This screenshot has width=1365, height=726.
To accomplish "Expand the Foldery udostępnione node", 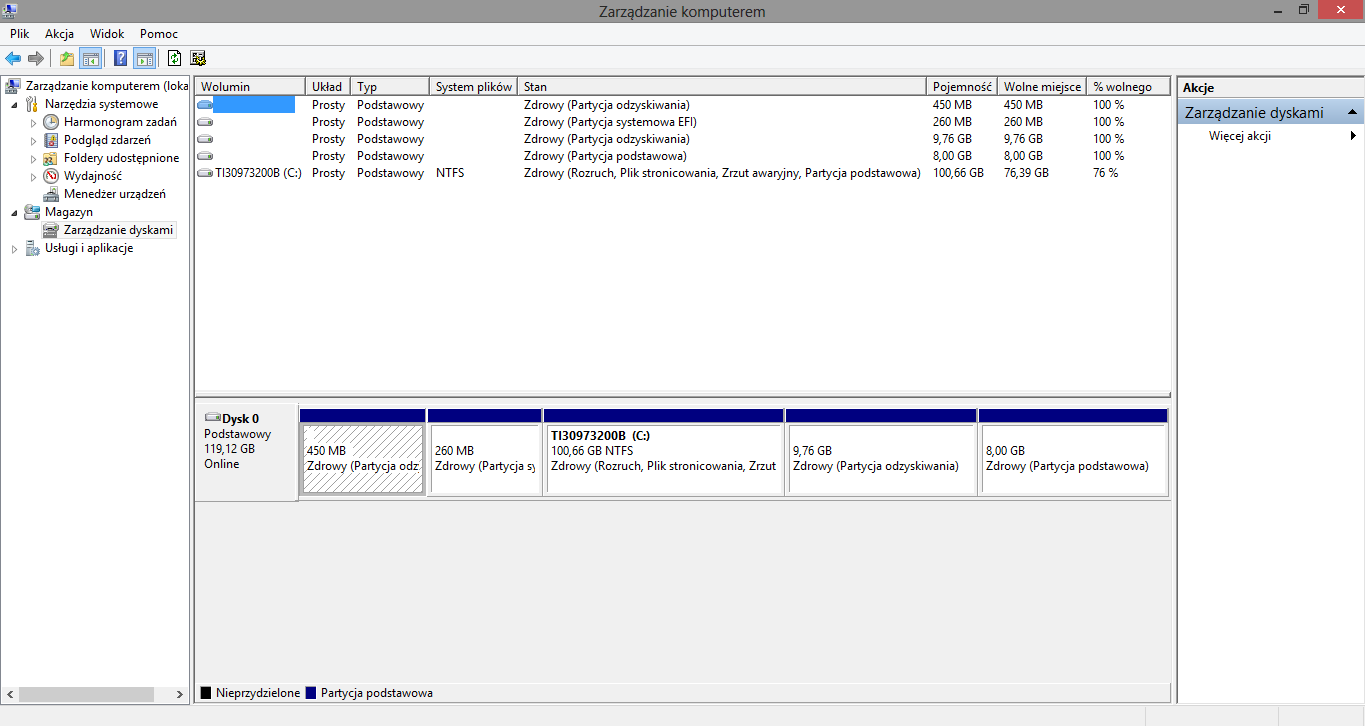I will (x=33, y=158).
